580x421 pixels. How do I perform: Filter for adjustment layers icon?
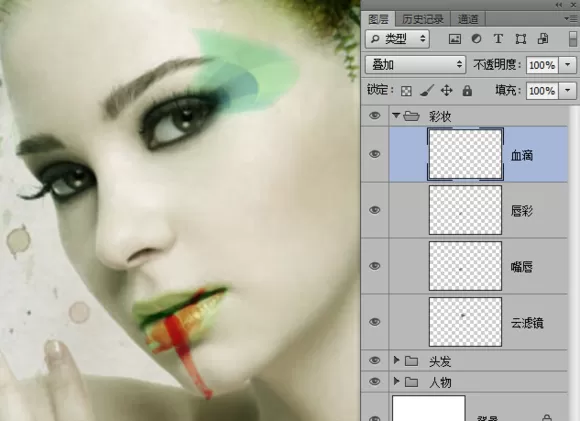(x=476, y=39)
